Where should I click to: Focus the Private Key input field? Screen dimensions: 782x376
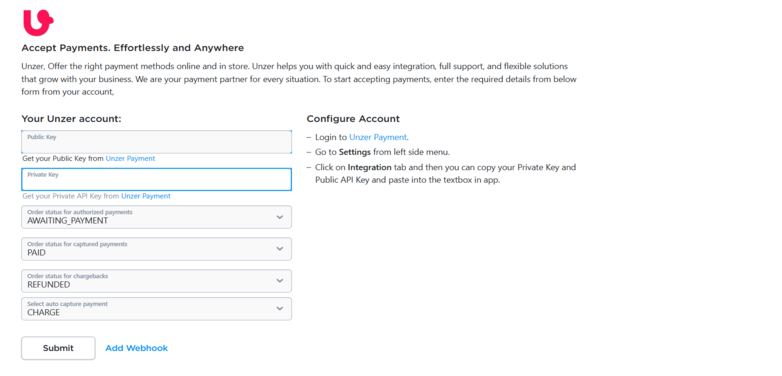point(156,180)
